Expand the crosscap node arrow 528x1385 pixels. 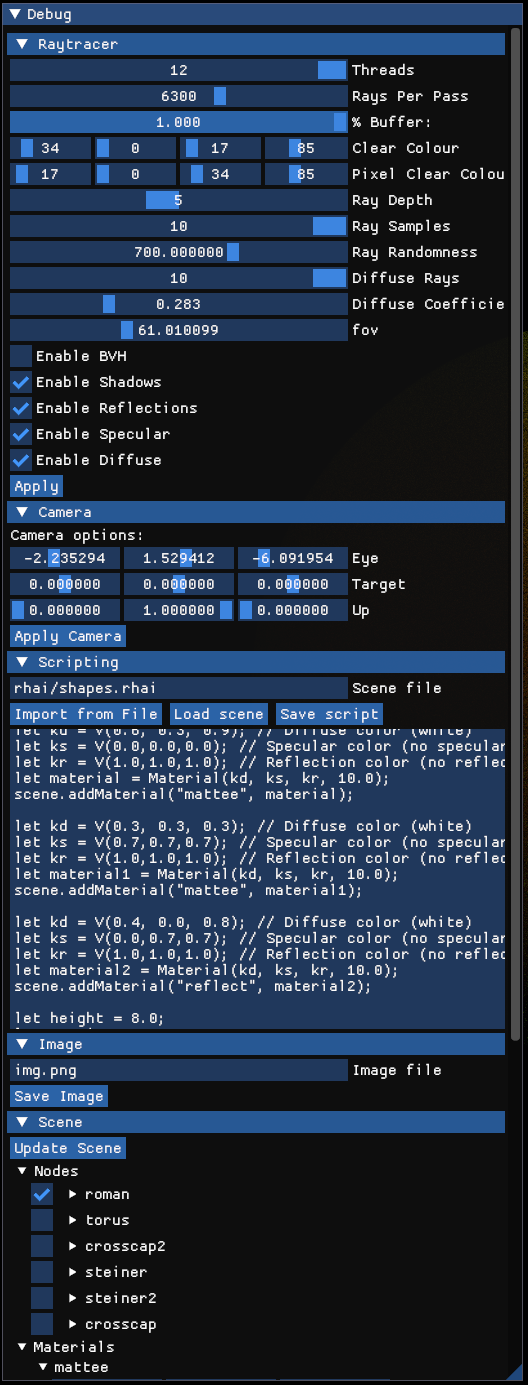(73, 1324)
